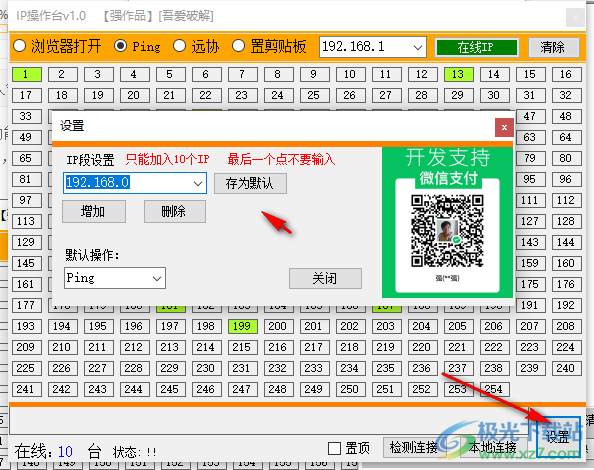594x470 pixels.
Task: Select the 浏览器打开 radio option
Action: point(57,46)
